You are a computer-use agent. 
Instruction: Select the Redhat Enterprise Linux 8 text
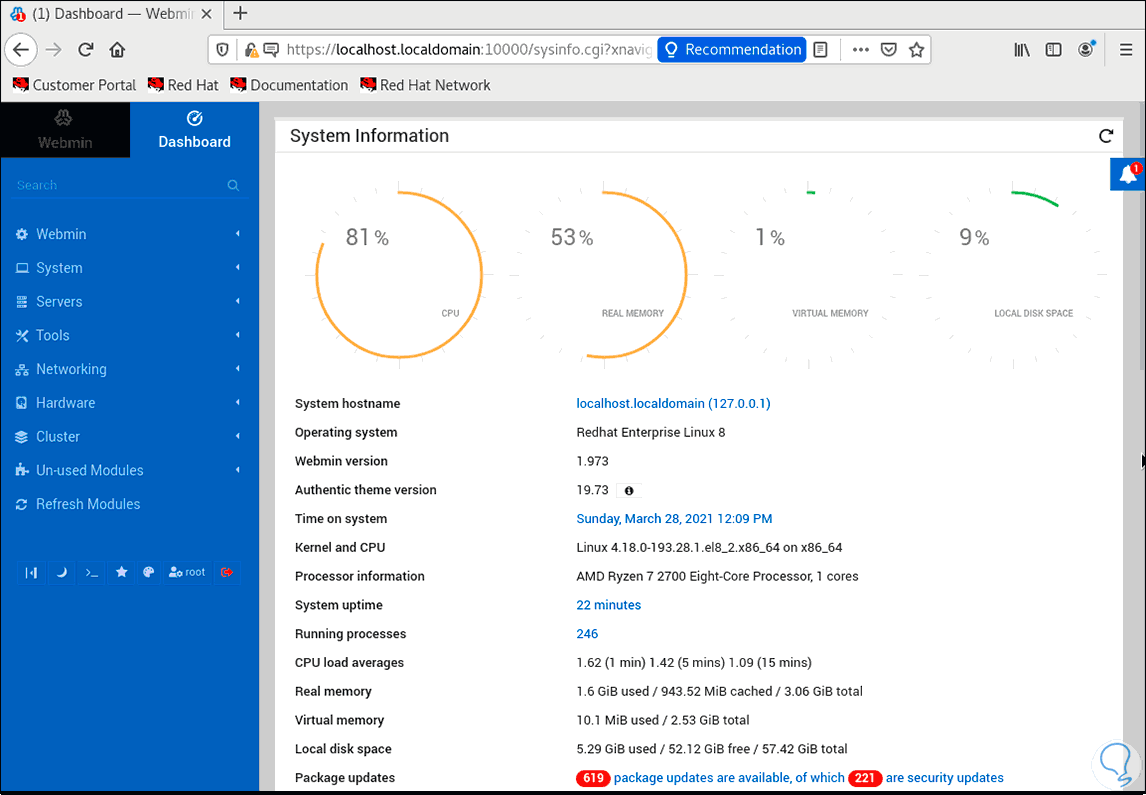[x=650, y=433]
